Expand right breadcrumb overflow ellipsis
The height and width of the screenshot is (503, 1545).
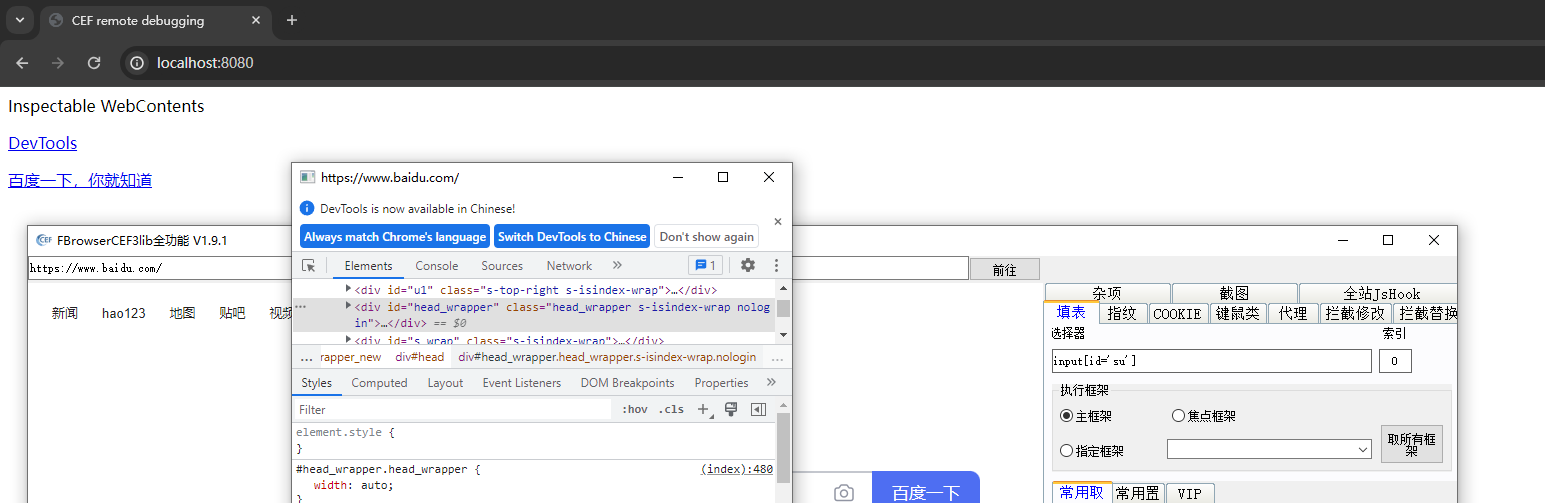778,357
